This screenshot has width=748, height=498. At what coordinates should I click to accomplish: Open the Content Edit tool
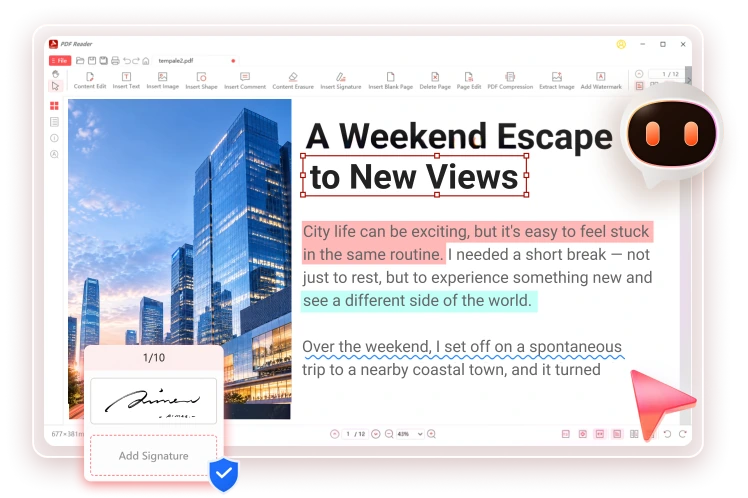tap(90, 81)
